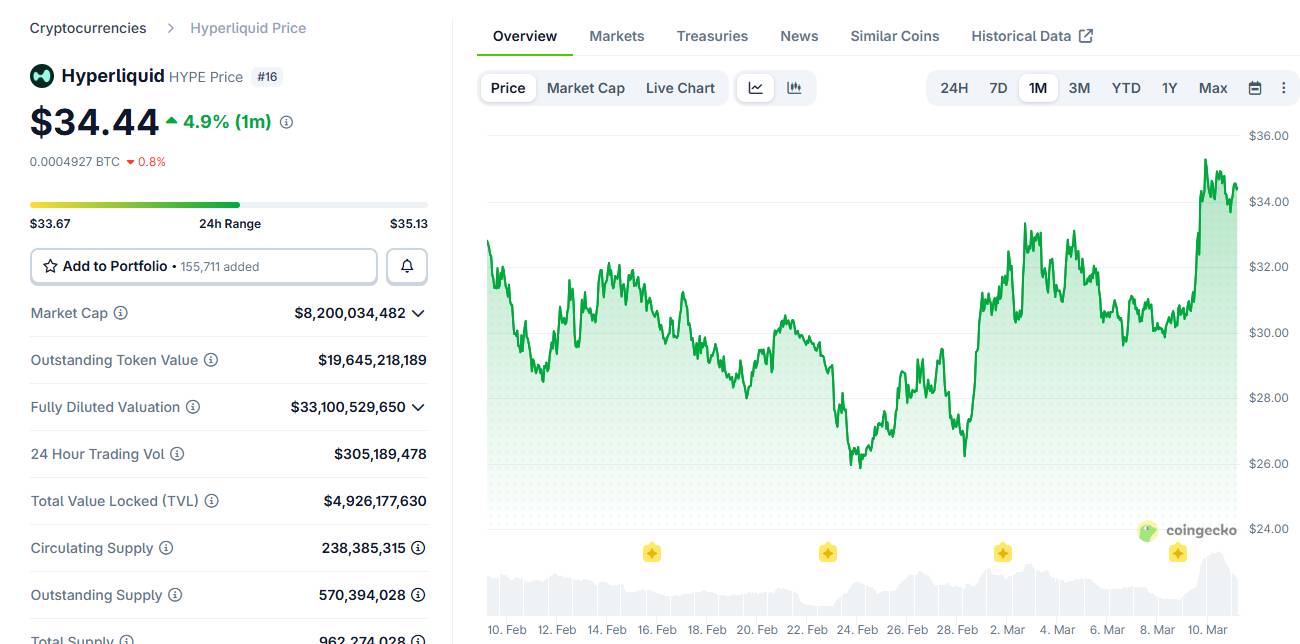Select the Price chart toggle
The image size is (1300, 644).
(x=508, y=88)
